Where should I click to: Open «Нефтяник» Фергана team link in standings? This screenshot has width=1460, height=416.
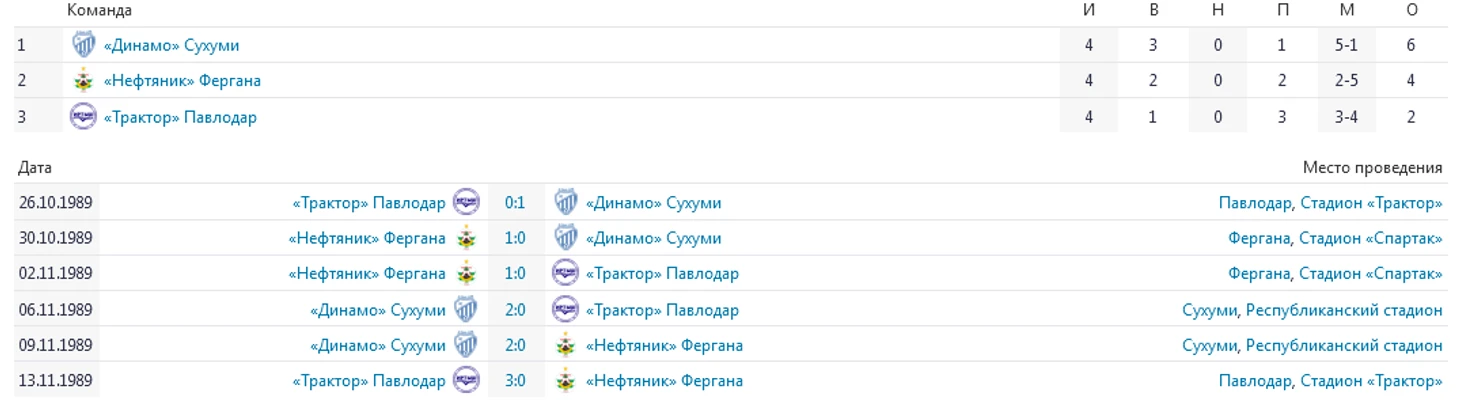pos(182,81)
